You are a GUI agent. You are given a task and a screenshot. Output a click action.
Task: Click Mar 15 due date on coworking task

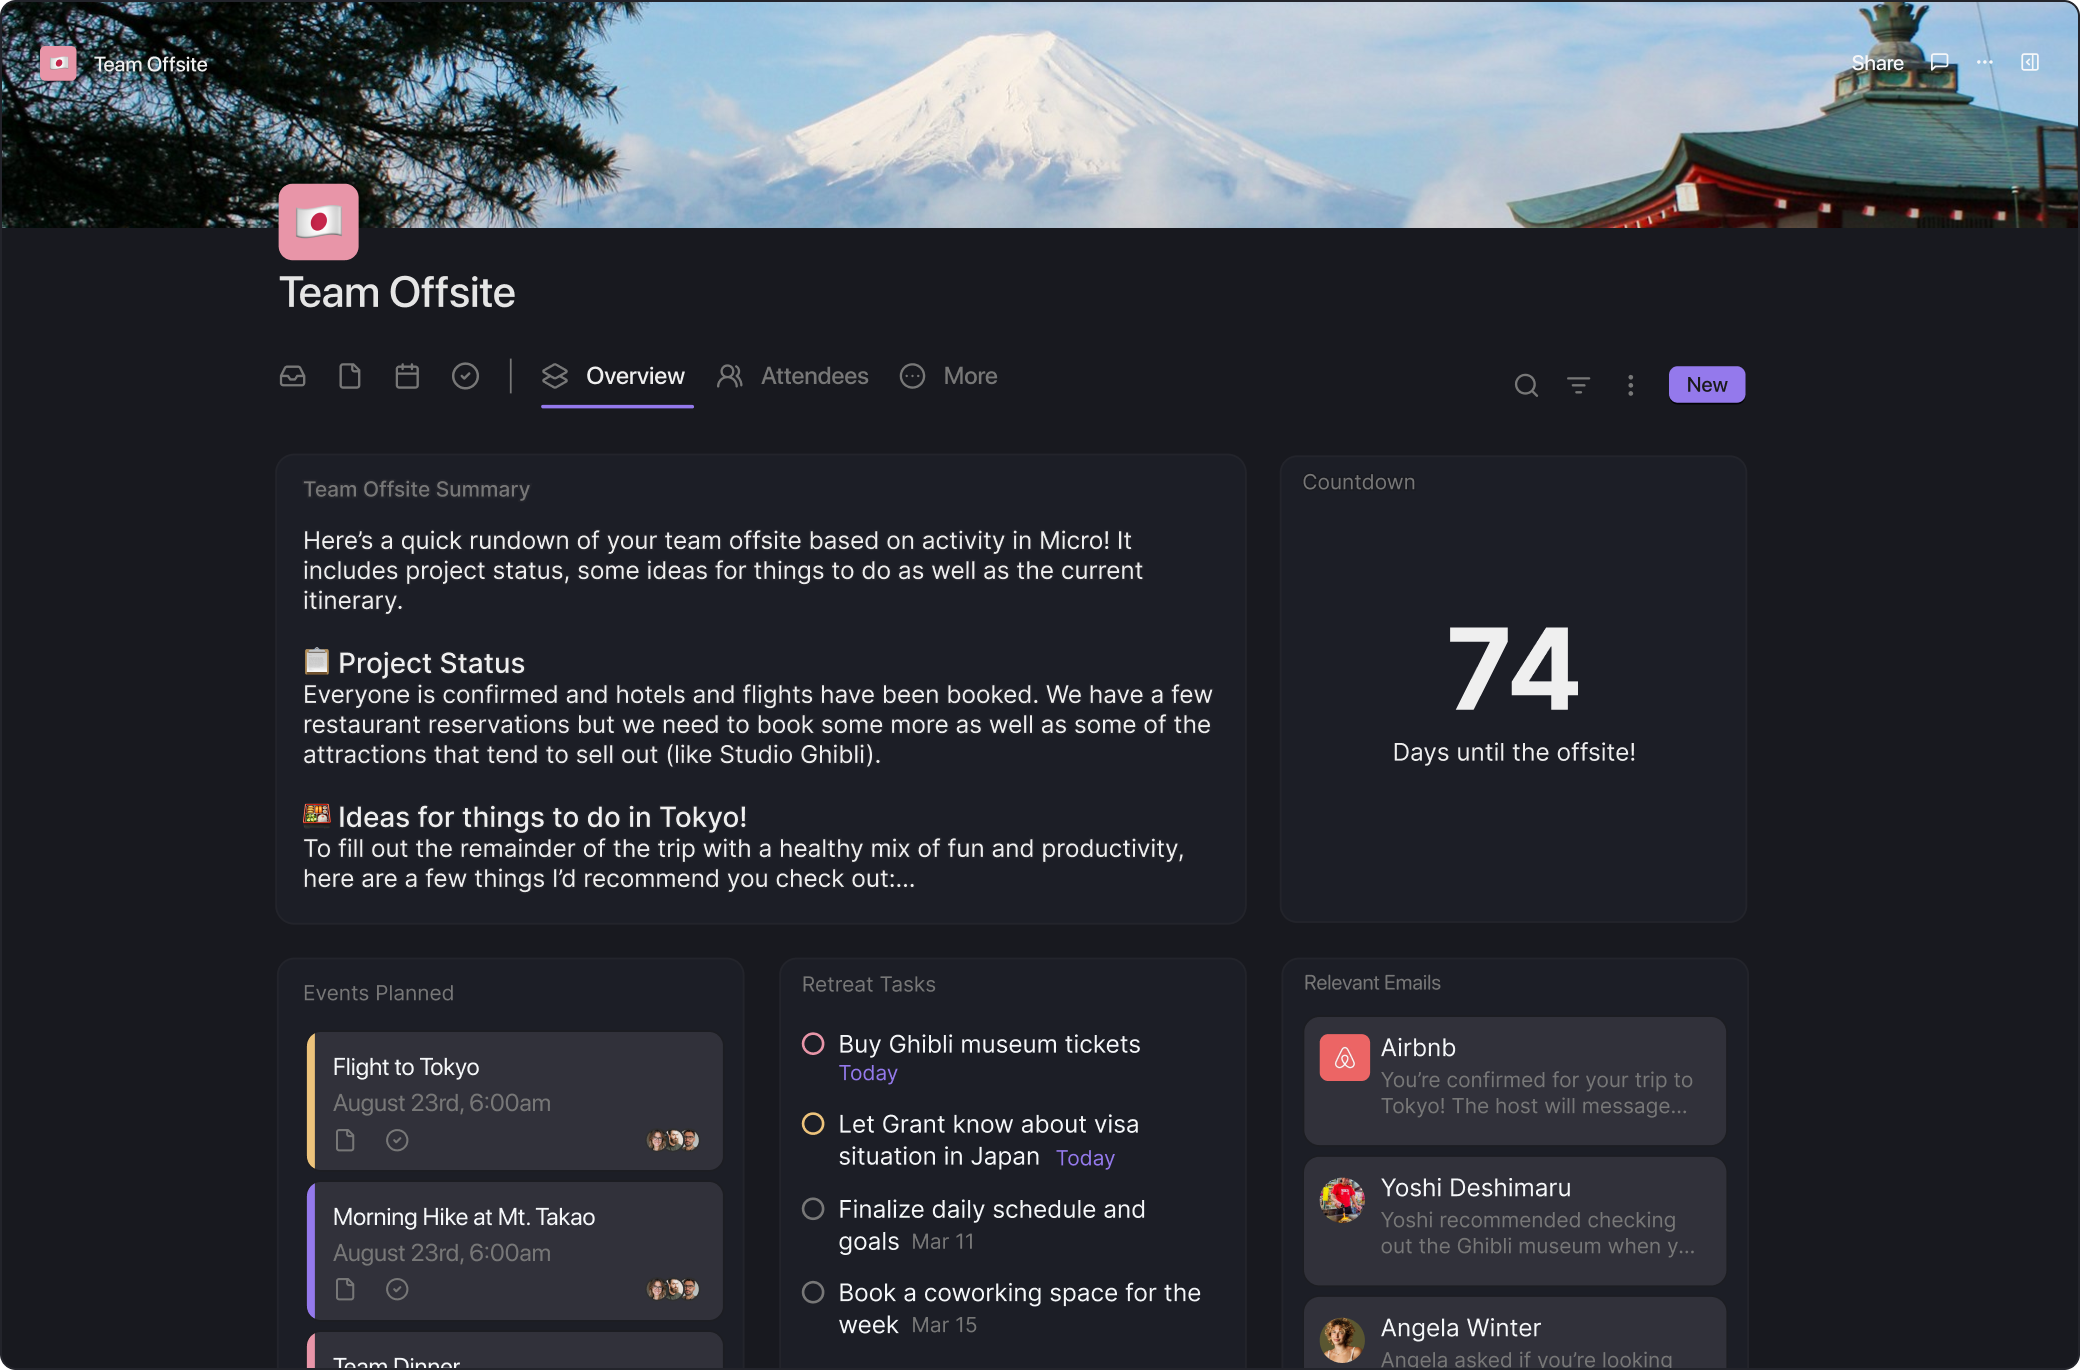[944, 1325]
